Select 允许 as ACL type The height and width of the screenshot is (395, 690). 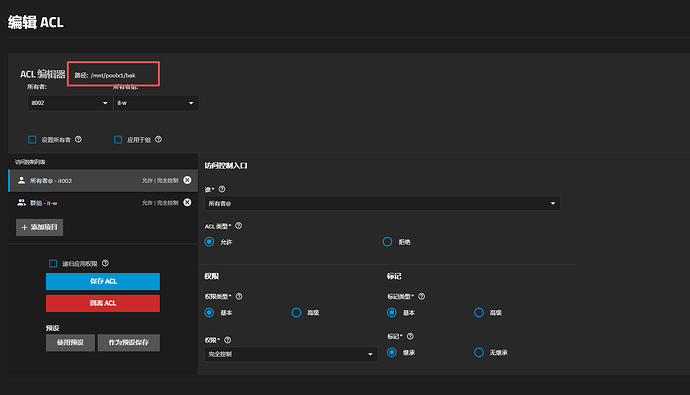coord(209,242)
